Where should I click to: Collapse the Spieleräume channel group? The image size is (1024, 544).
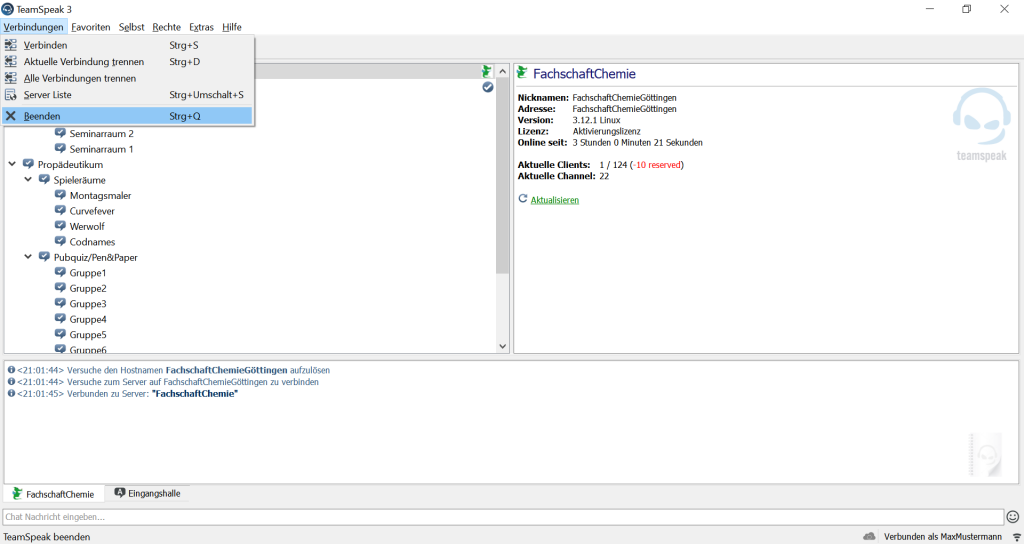pyautogui.click(x=28, y=180)
